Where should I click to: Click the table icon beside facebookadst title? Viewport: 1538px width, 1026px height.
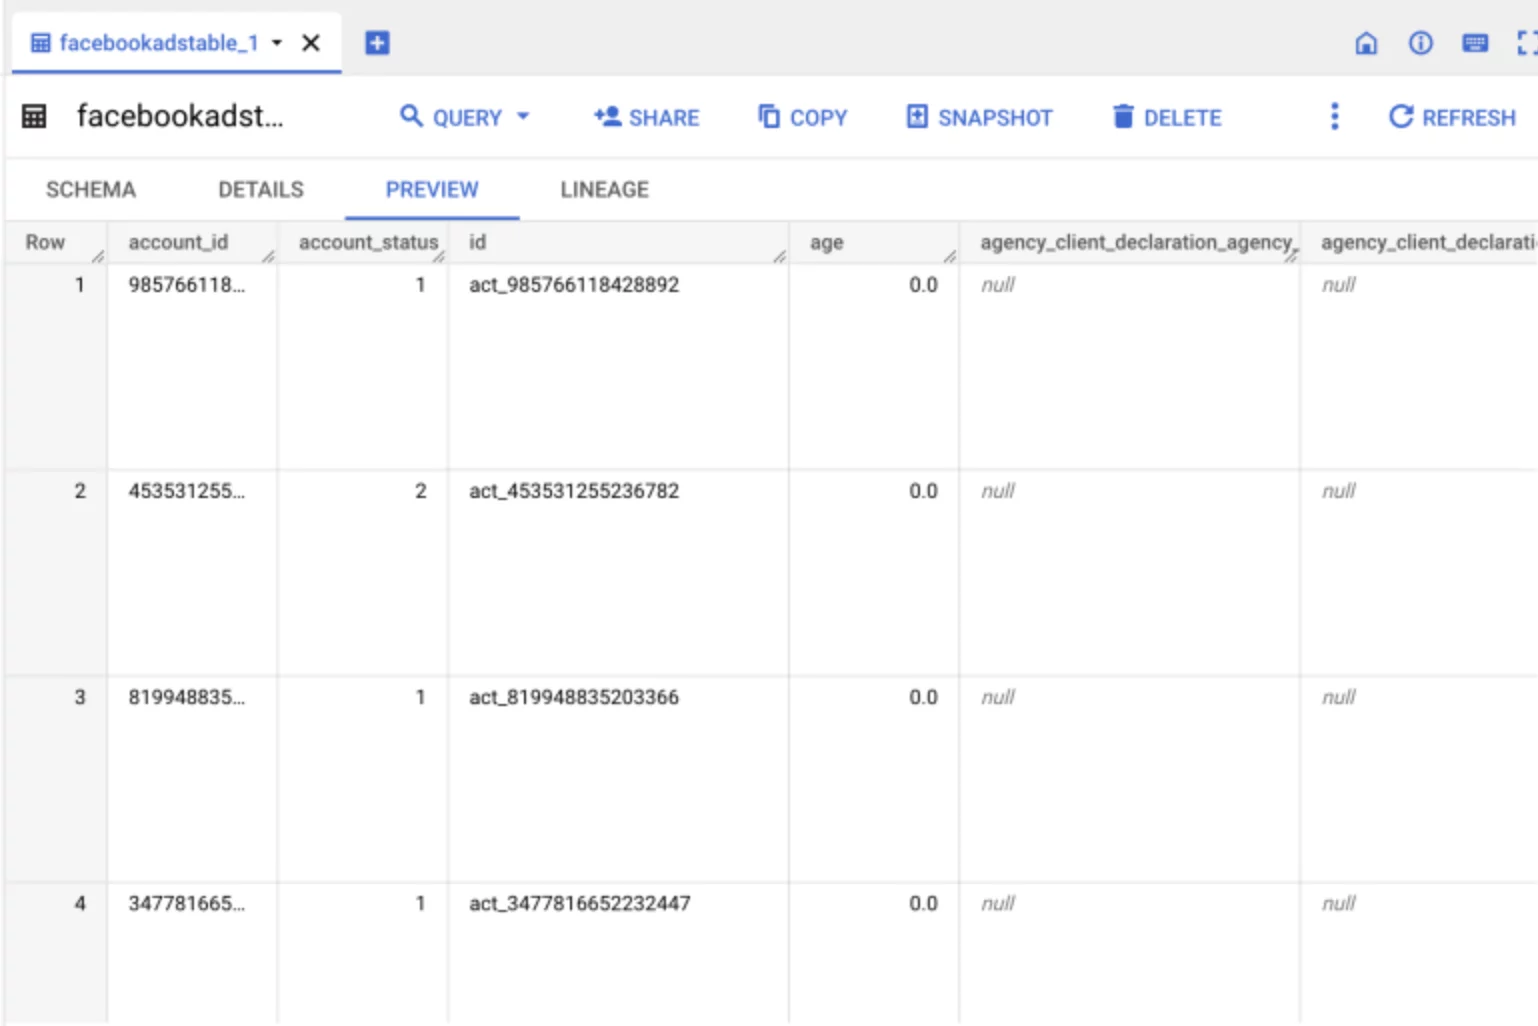click(x=34, y=116)
